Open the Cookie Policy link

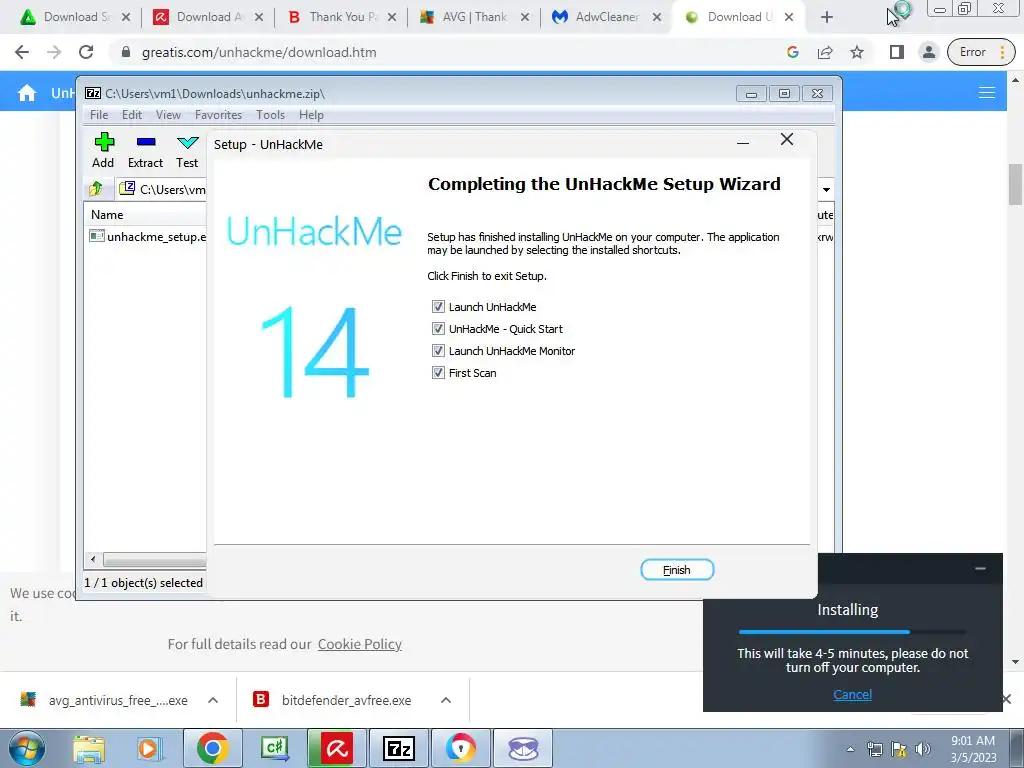pyautogui.click(x=360, y=644)
